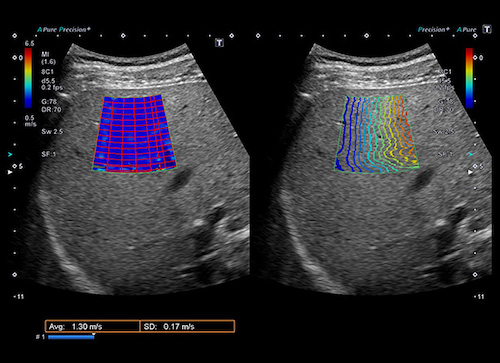Click the white triangle marker on the right depth scale

(470, 172)
